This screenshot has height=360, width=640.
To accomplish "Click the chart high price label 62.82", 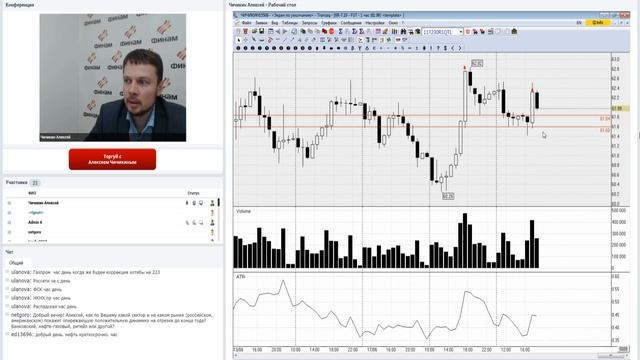I will tap(477, 63).
